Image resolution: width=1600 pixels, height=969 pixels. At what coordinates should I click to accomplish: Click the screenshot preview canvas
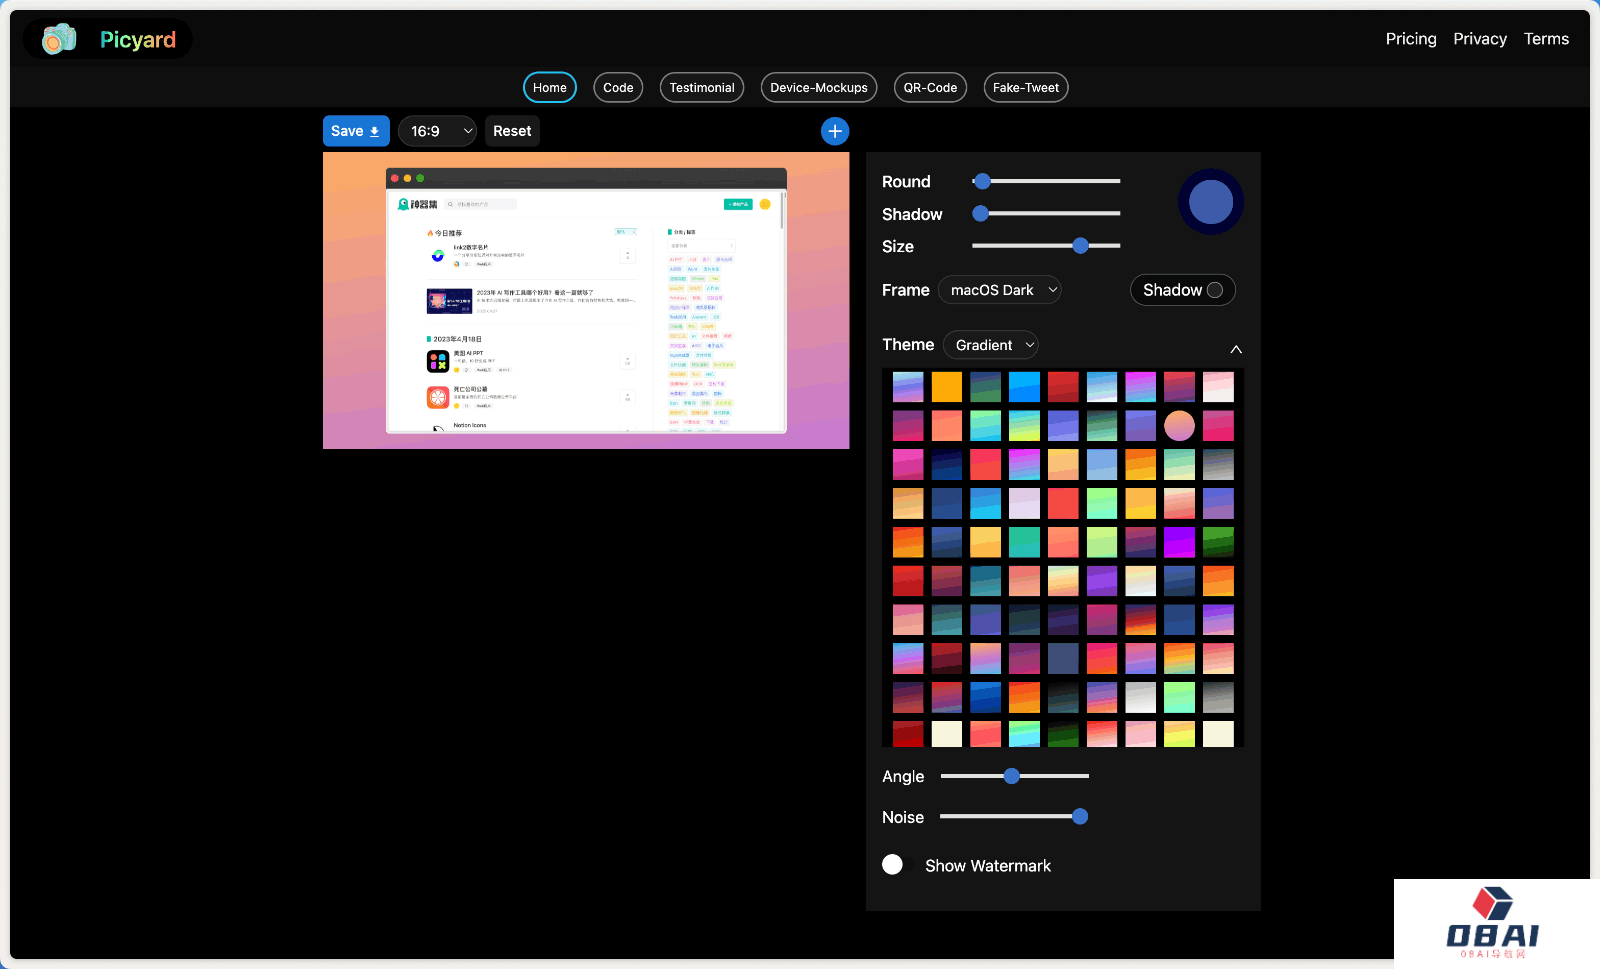(586, 300)
